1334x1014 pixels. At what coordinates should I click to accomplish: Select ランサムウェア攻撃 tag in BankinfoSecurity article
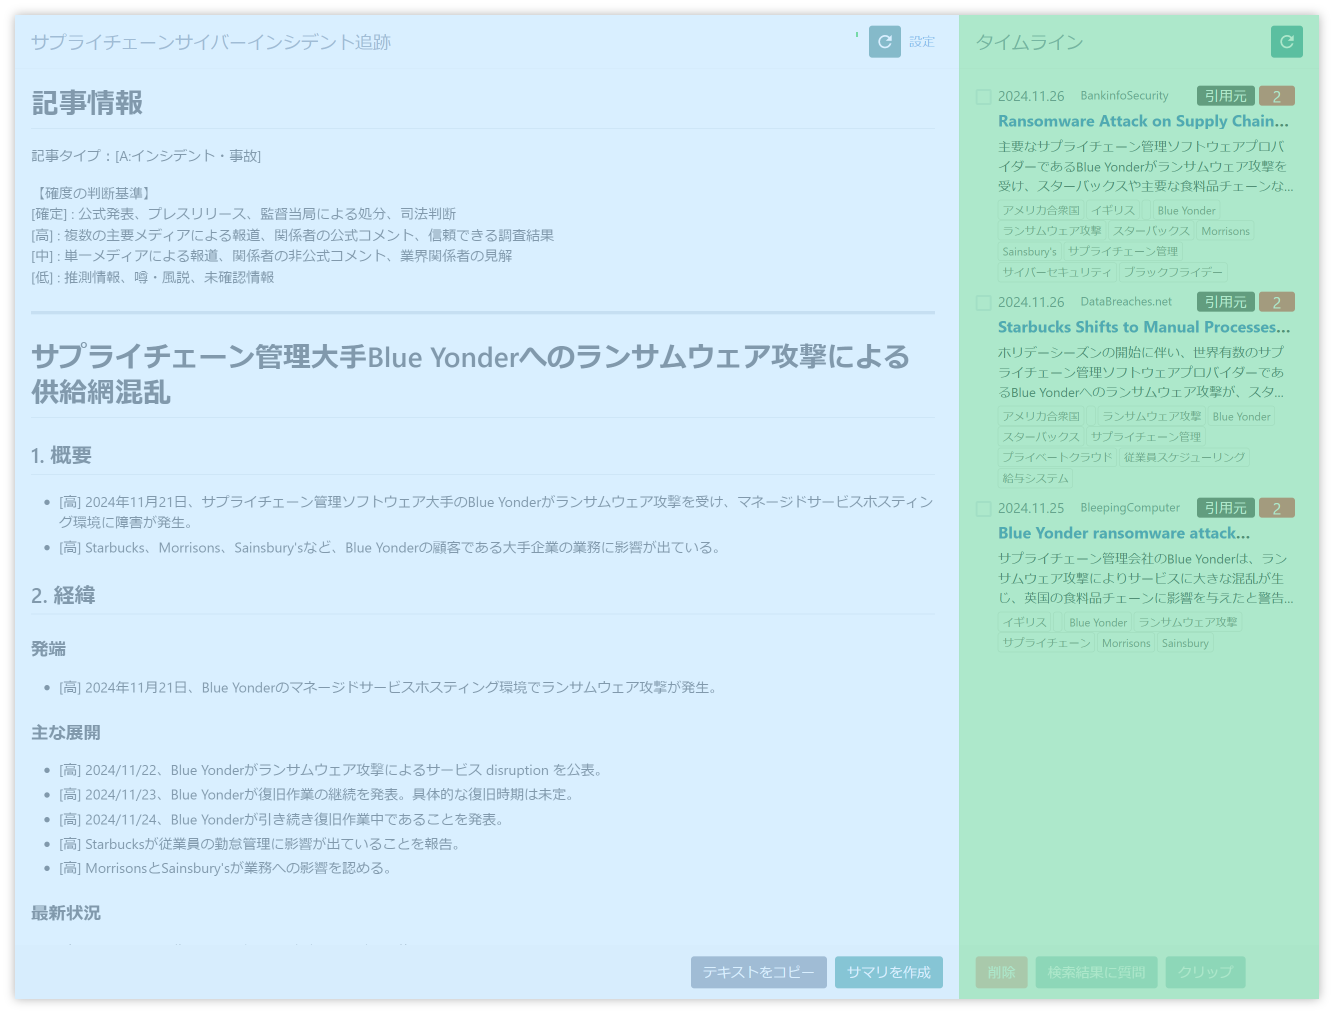1052,231
